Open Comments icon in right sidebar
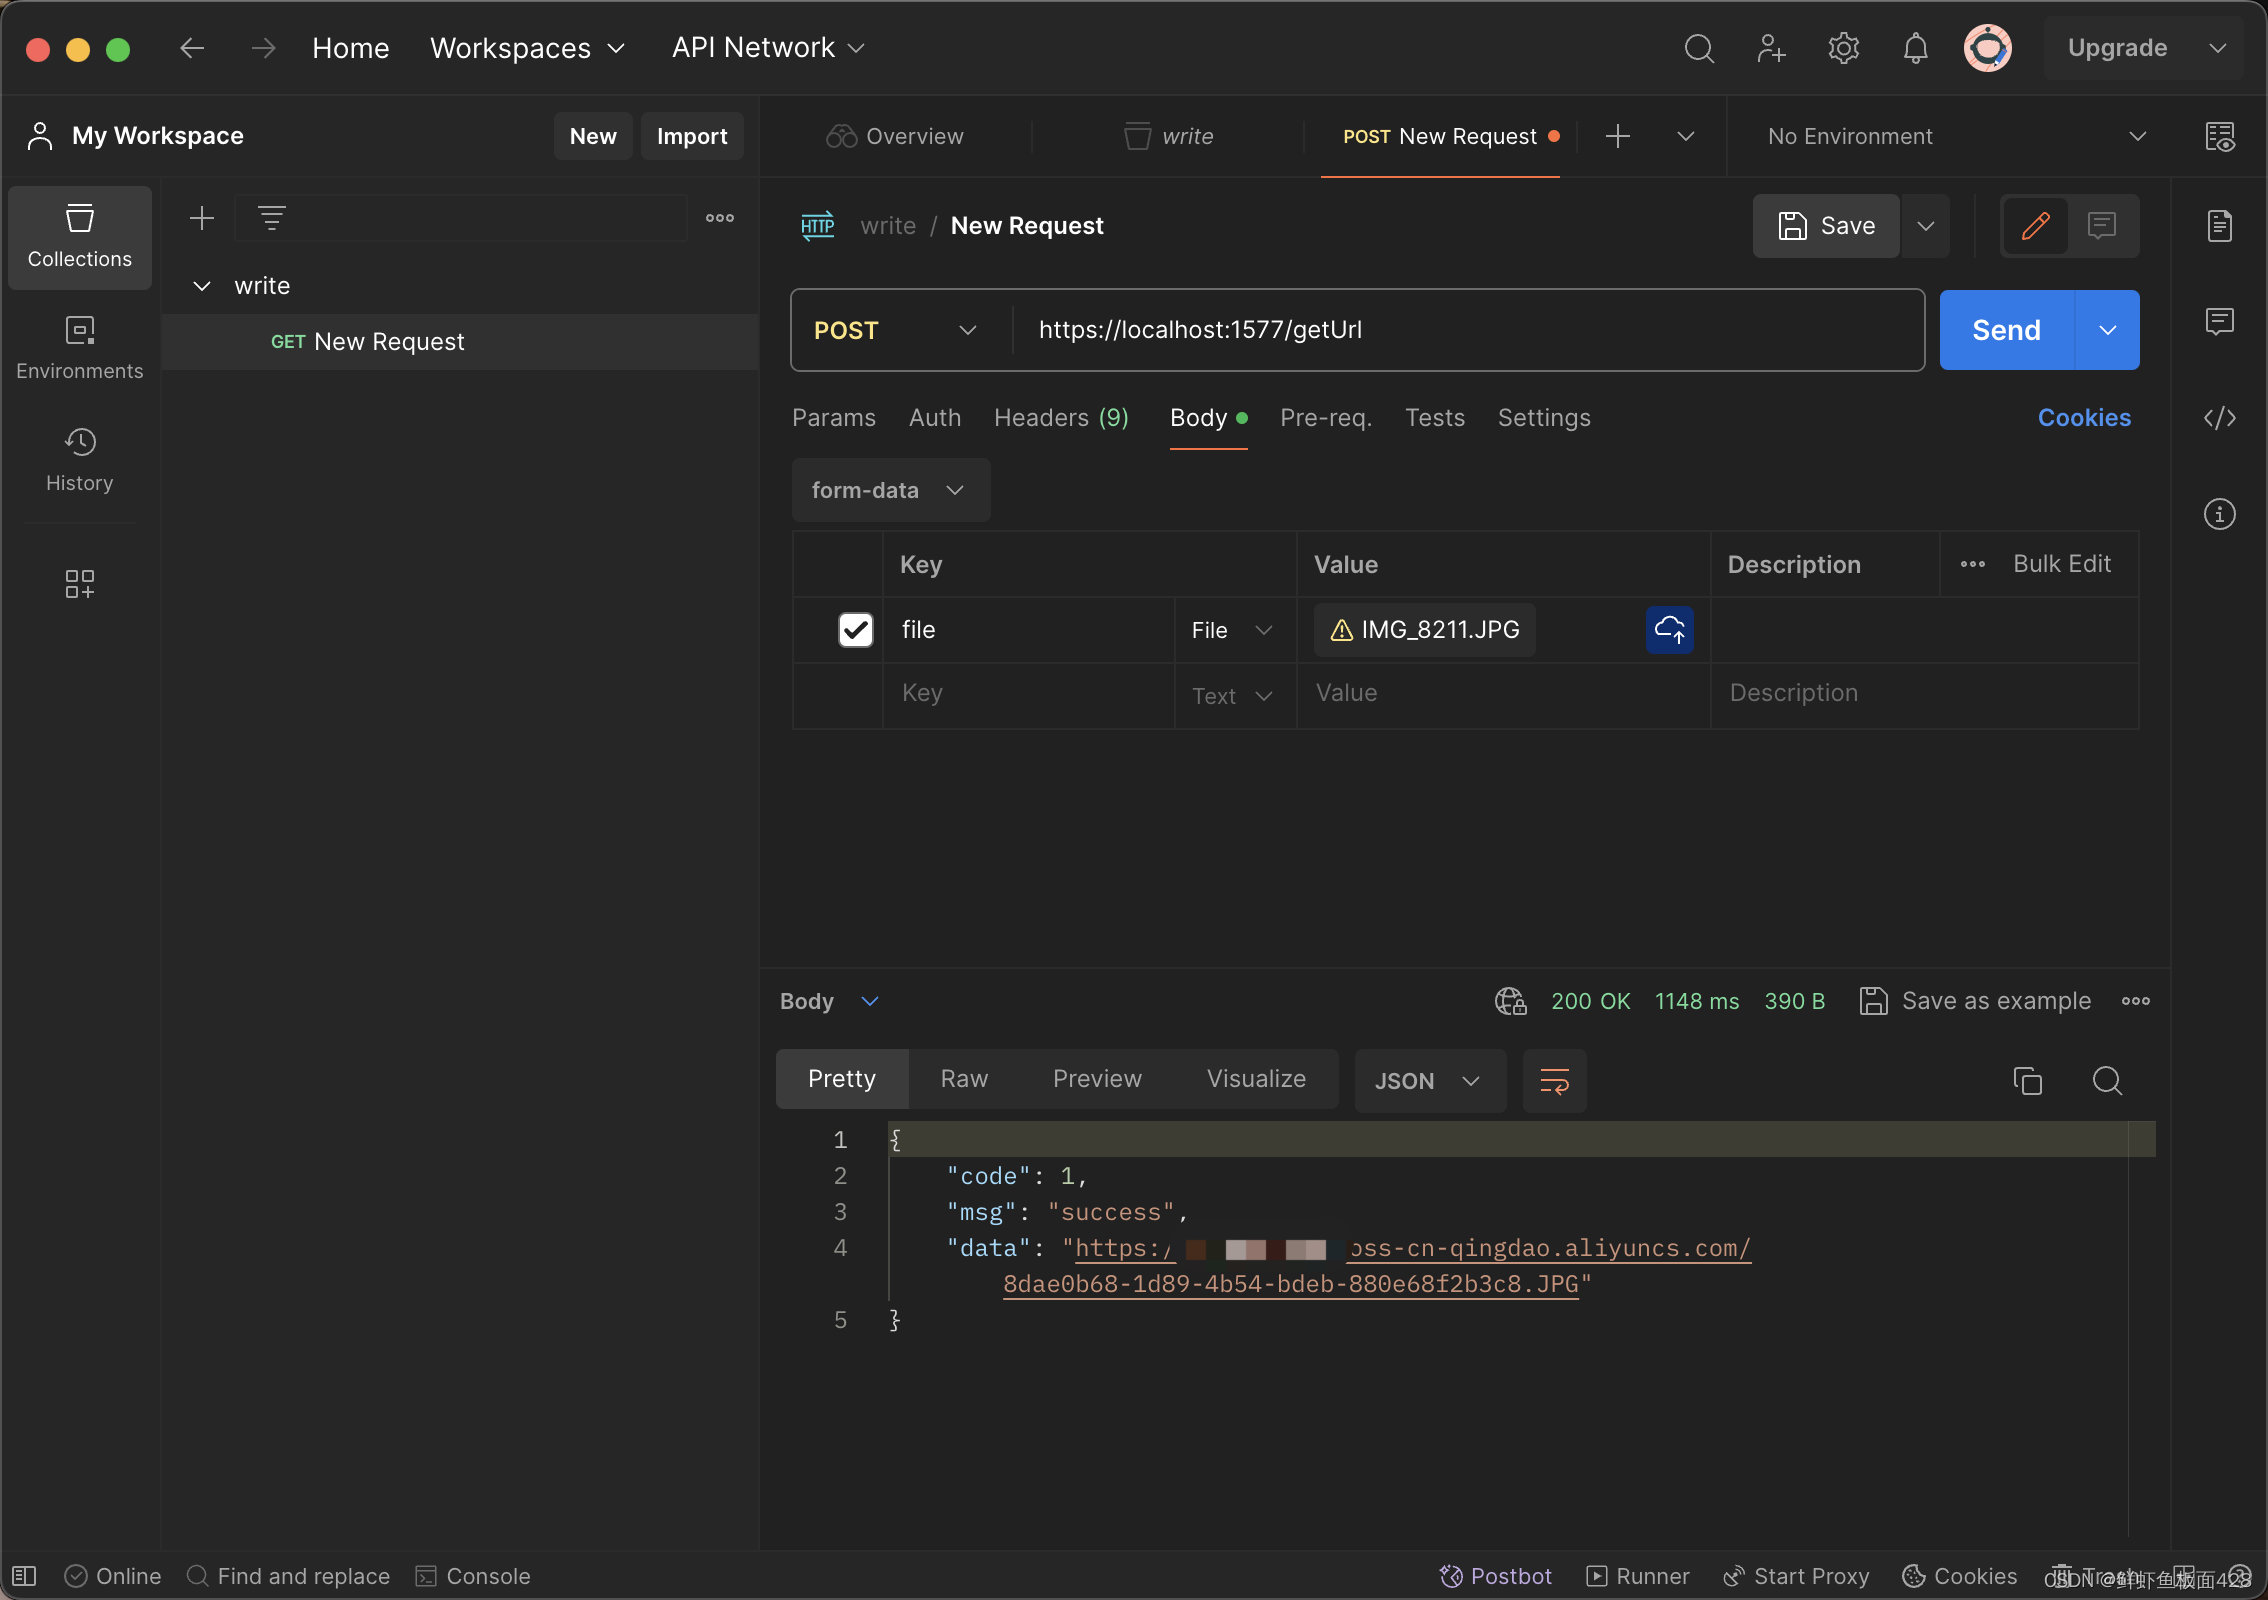The width and height of the screenshot is (2268, 1600). [x=2219, y=321]
